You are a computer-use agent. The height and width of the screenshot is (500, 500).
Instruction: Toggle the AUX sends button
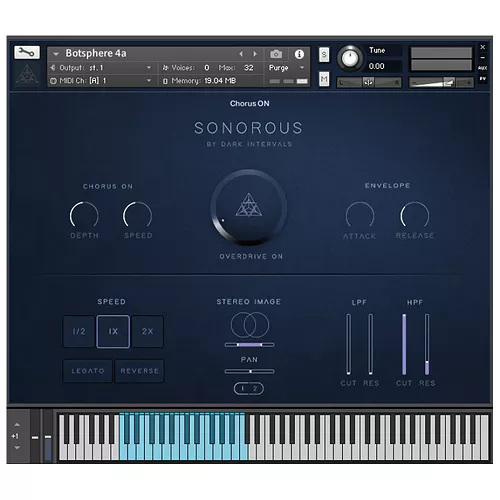click(x=482, y=68)
